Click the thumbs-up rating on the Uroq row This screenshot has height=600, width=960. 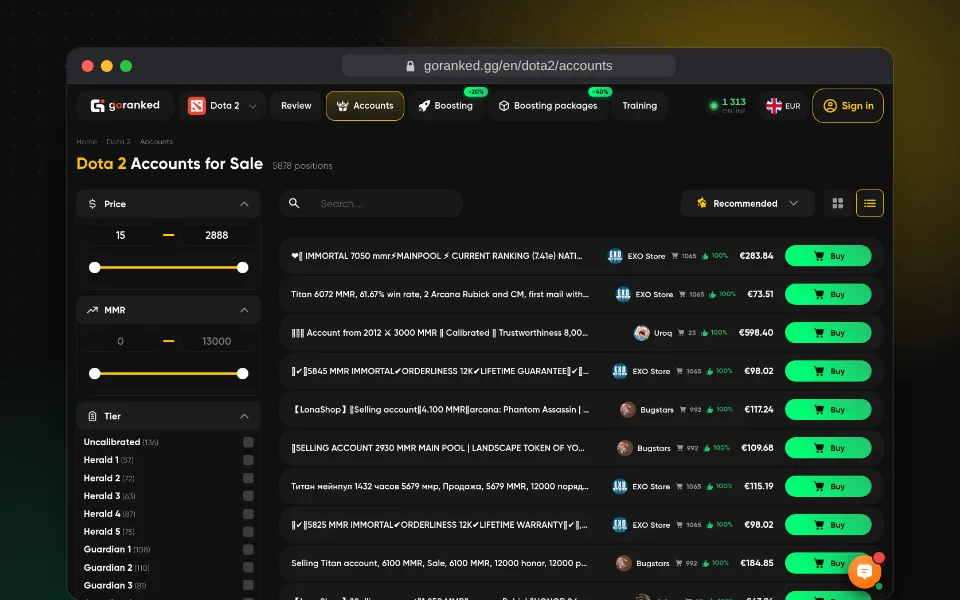click(714, 333)
